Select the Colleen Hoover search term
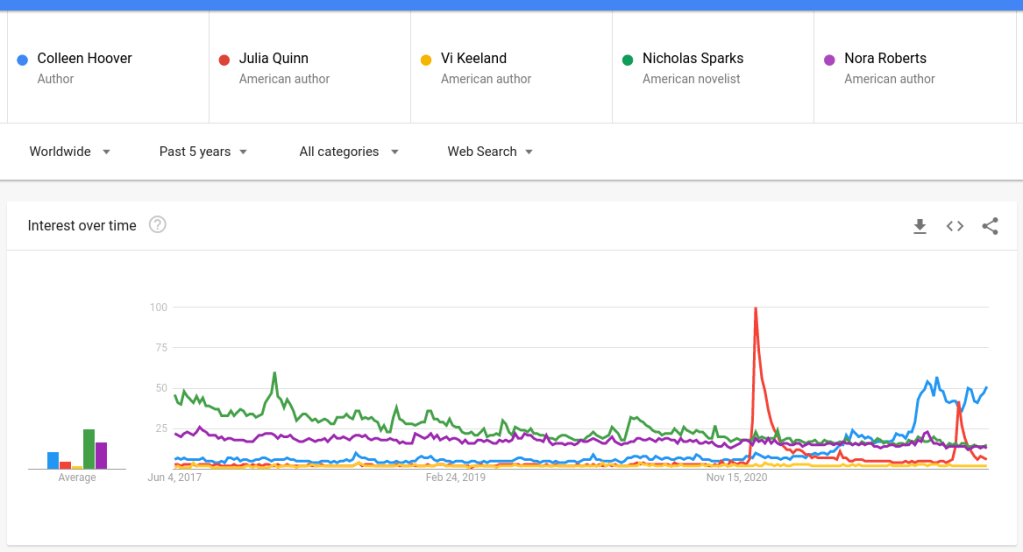The width and height of the screenshot is (1023, 552). [84, 59]
